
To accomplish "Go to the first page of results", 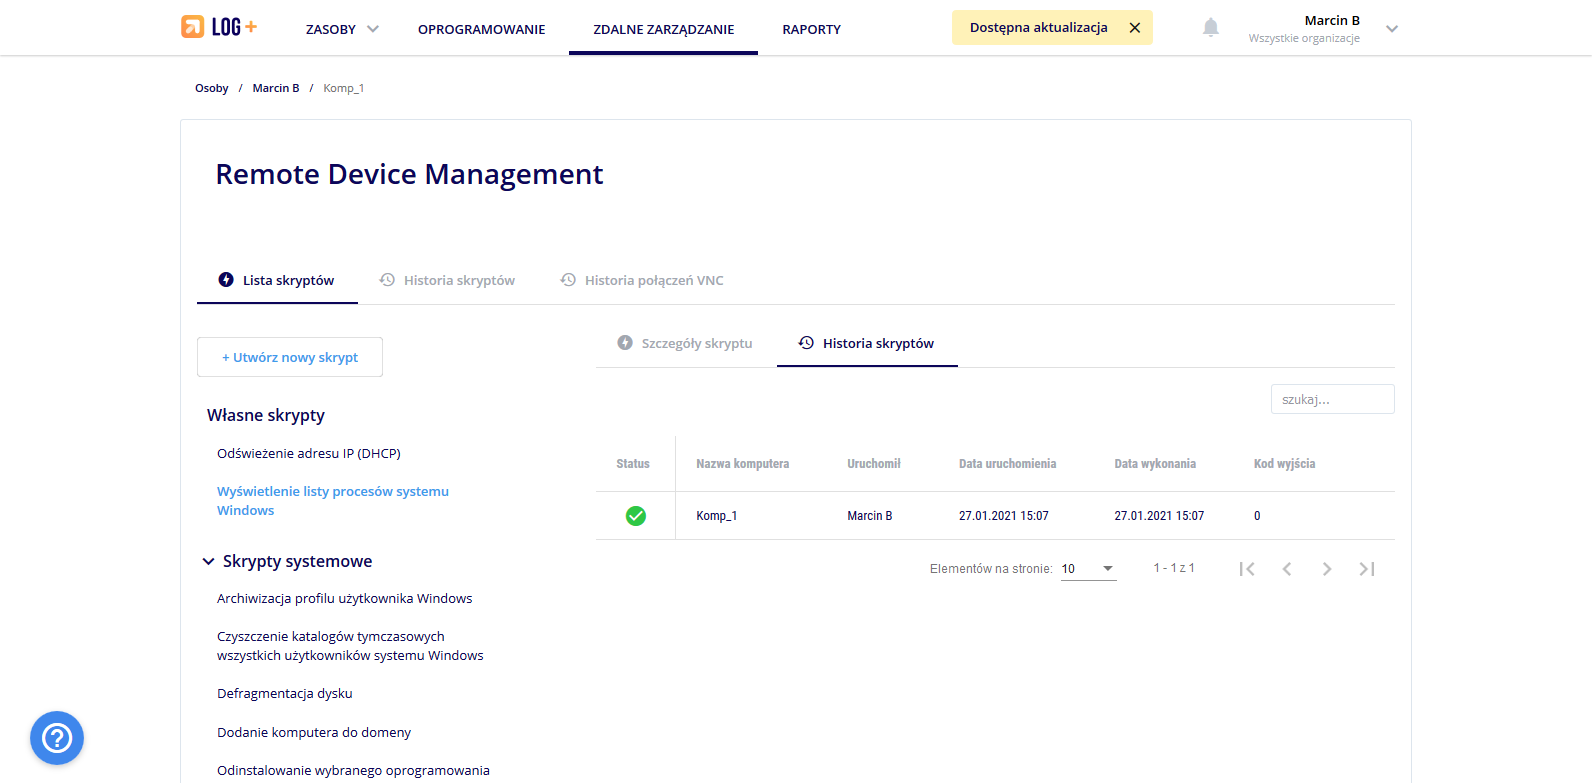I will click(1246, 569).
